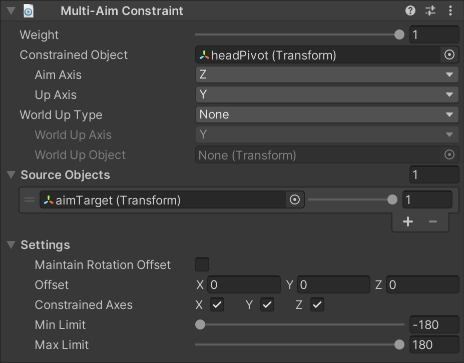Click the Source Objects count field

pos(434,175)
